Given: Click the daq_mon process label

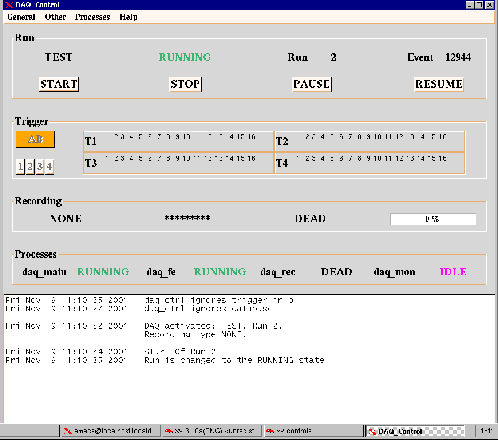Looking at the screenshot, I should coord(394,272).
